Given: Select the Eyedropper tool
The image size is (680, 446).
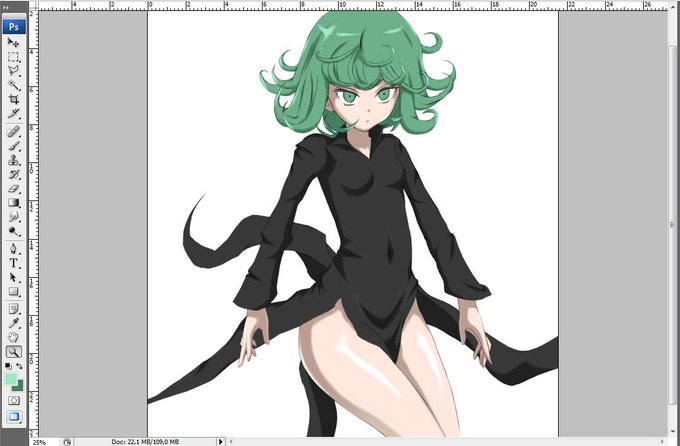Looking at the screenshot, I should (x=13, y=323).
